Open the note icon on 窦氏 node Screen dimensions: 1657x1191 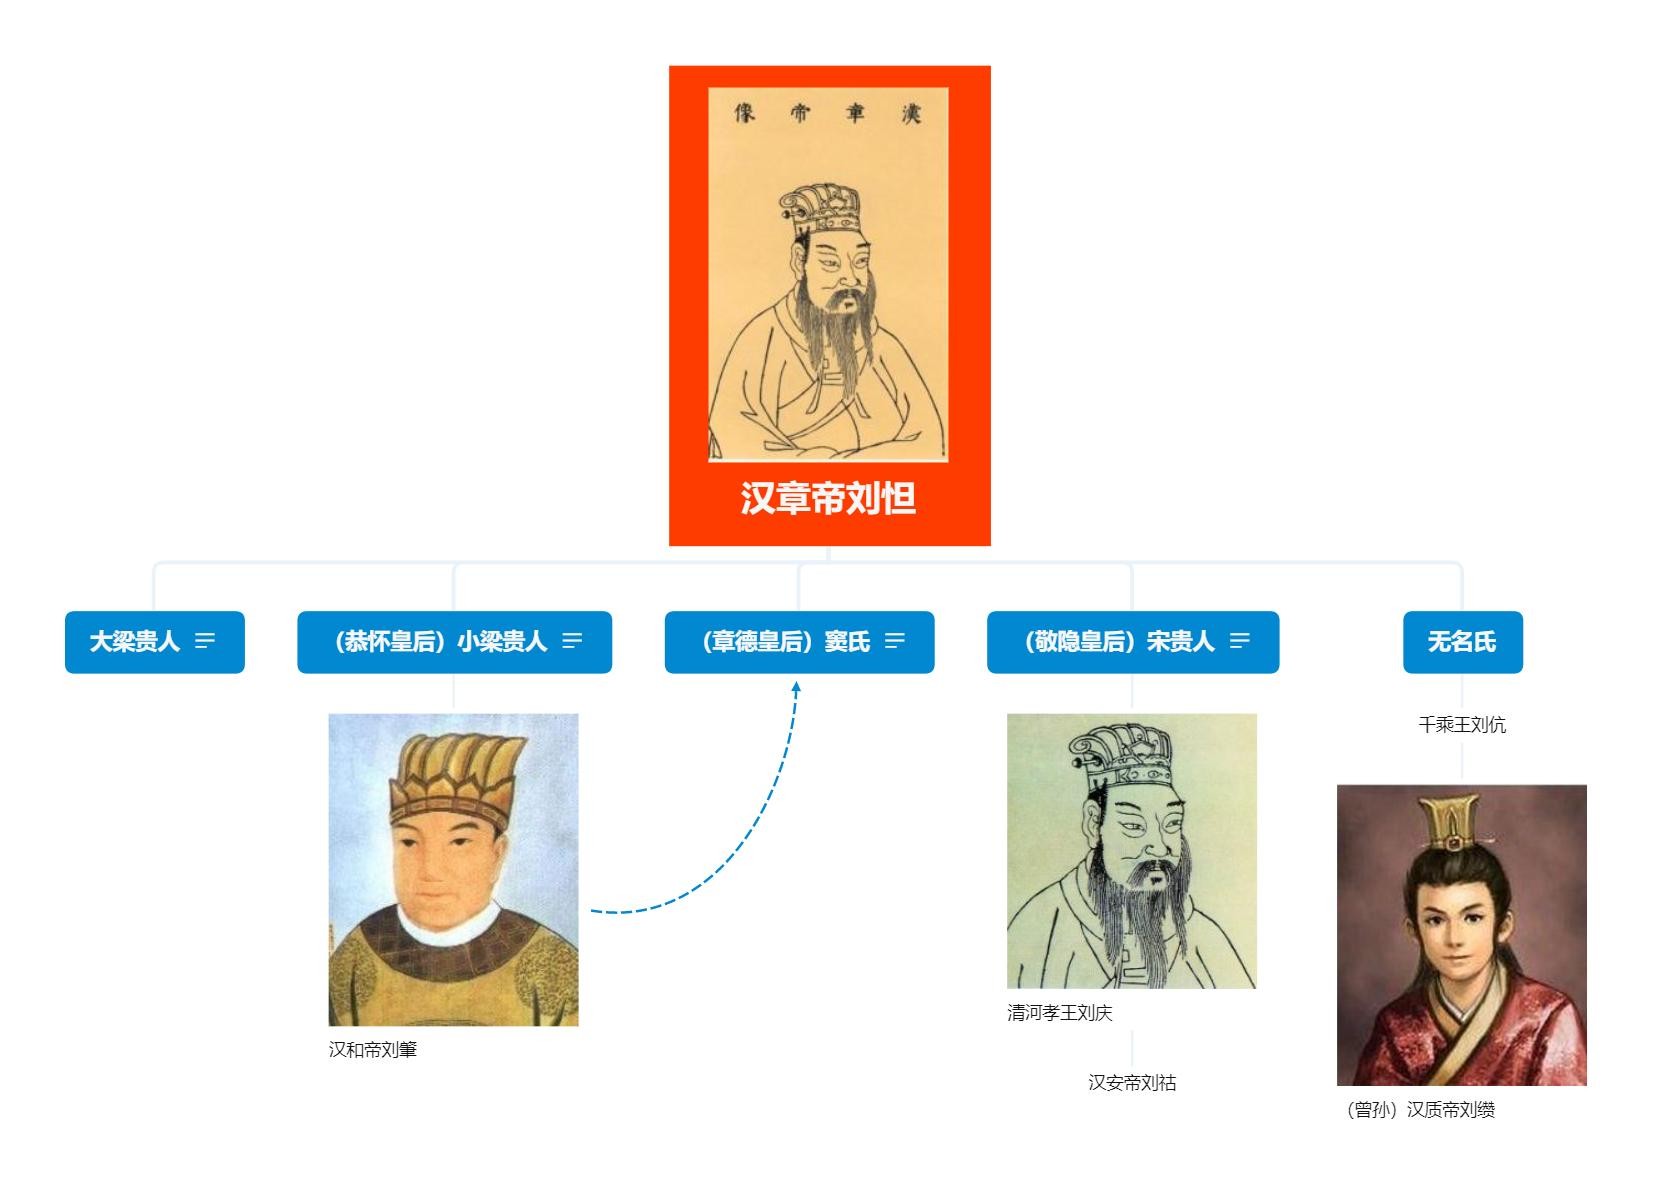tap(895, 641)
